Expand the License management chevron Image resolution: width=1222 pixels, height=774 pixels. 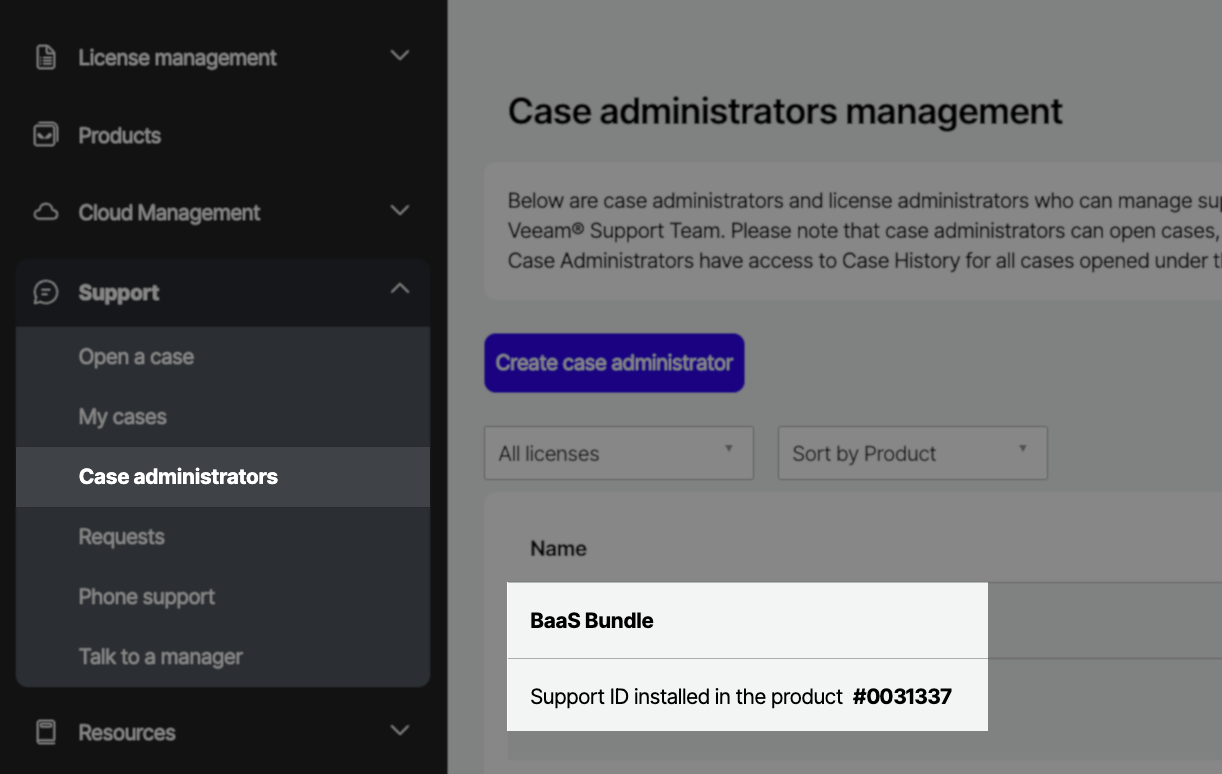[399, 56]
